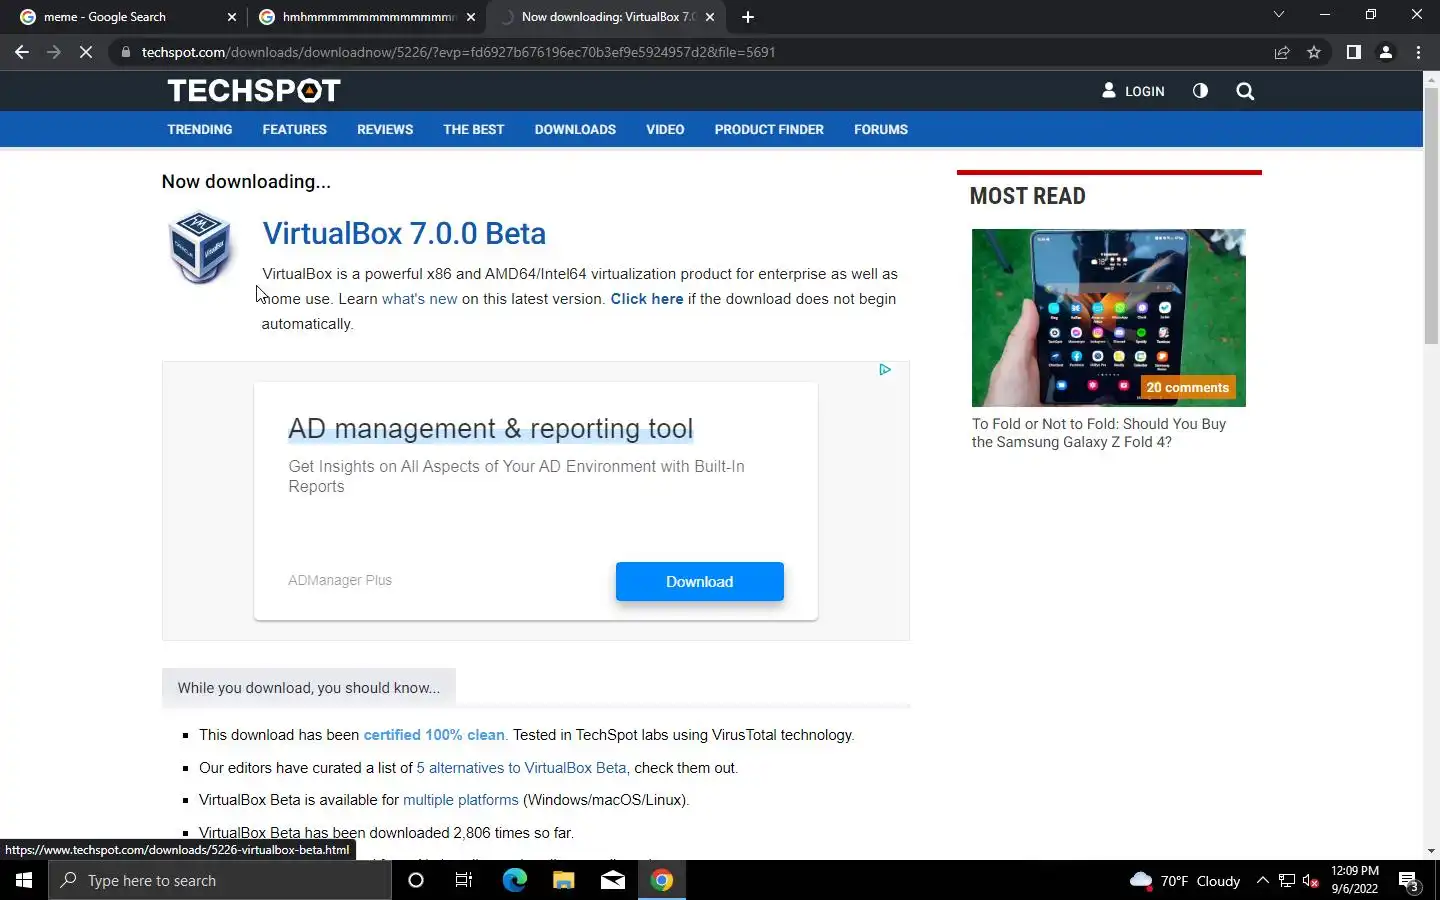Image resolution: width=1440 pixels, height=900 pixels.
Task: Open File Explorer from the taskbar
Action: click(x=563, y=880)
